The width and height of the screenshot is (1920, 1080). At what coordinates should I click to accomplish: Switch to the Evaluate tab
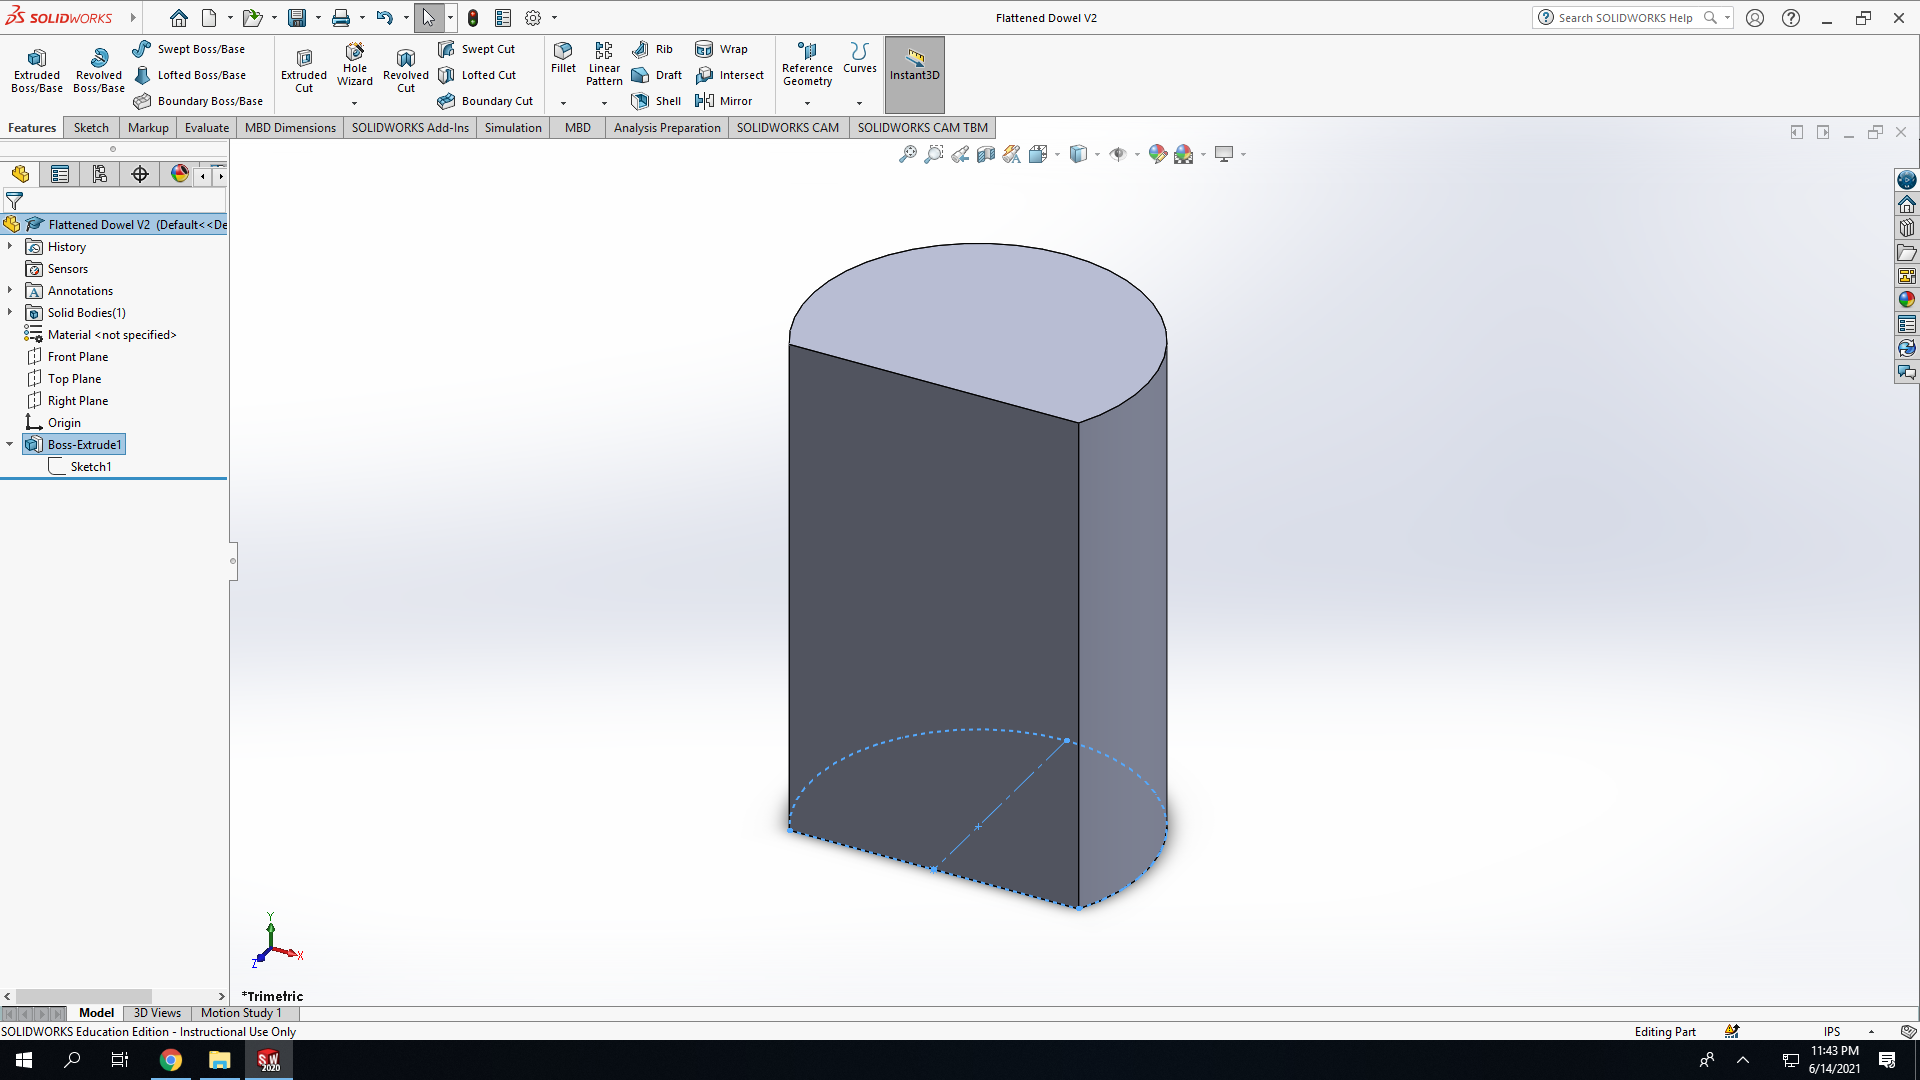click(207, 128)
